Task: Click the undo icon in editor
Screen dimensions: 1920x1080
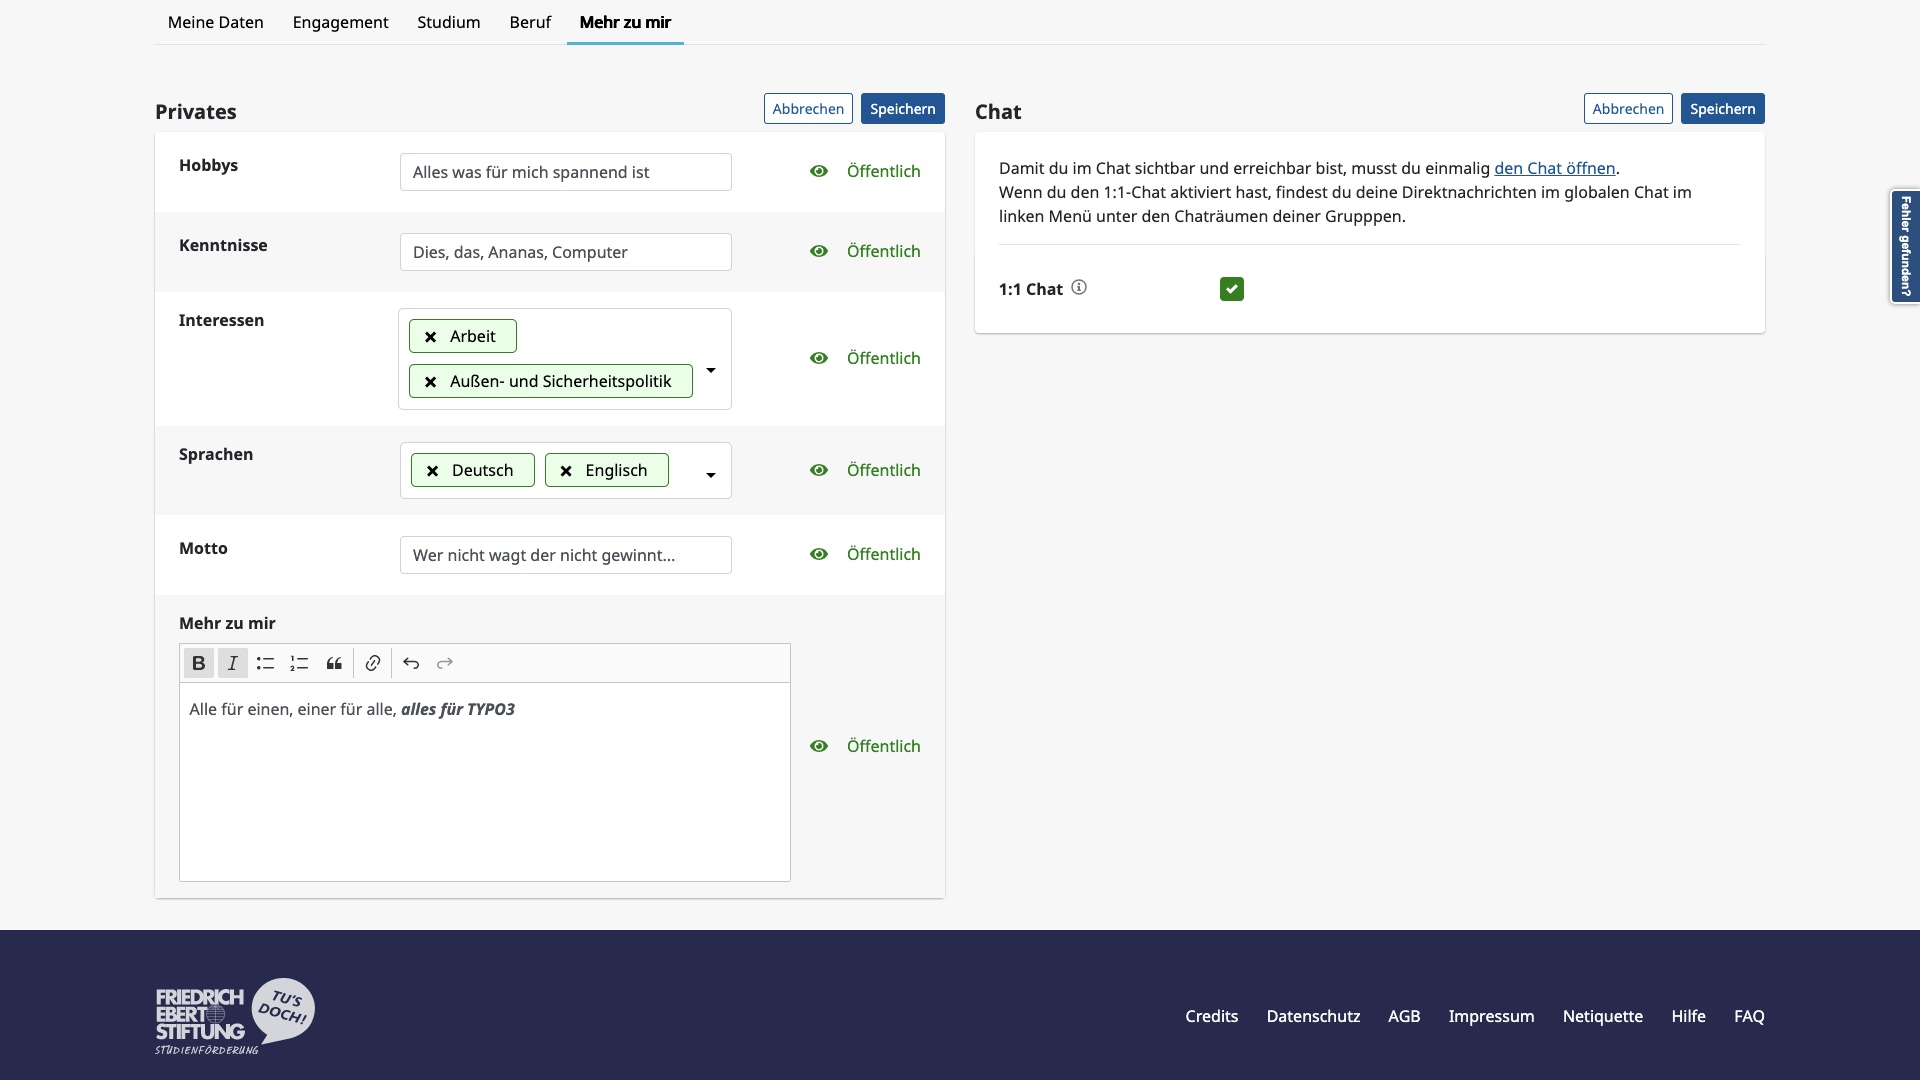Action: (410, 662)
